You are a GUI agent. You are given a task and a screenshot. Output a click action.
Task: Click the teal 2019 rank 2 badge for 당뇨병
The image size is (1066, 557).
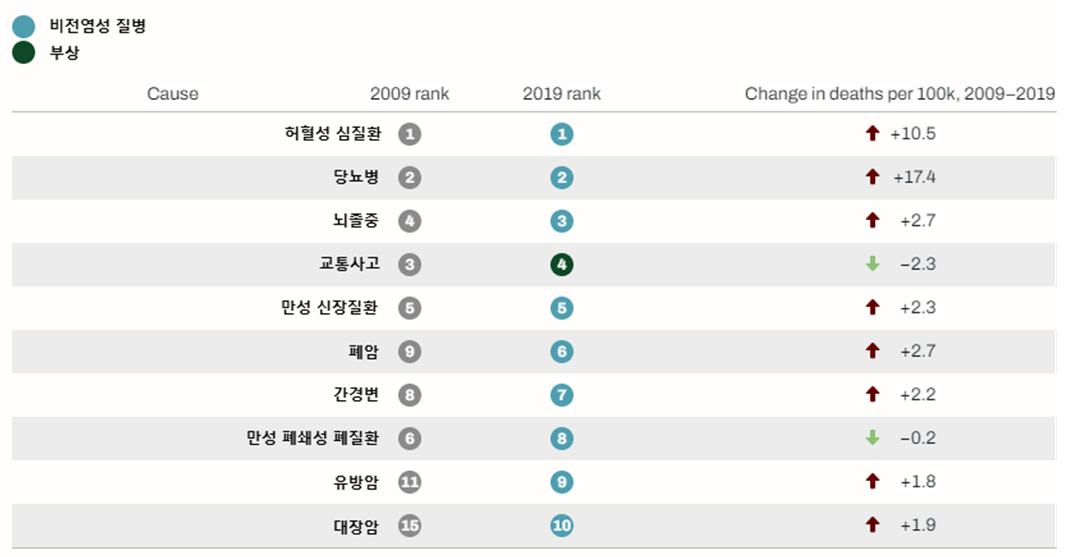click(x=562, y=178)
